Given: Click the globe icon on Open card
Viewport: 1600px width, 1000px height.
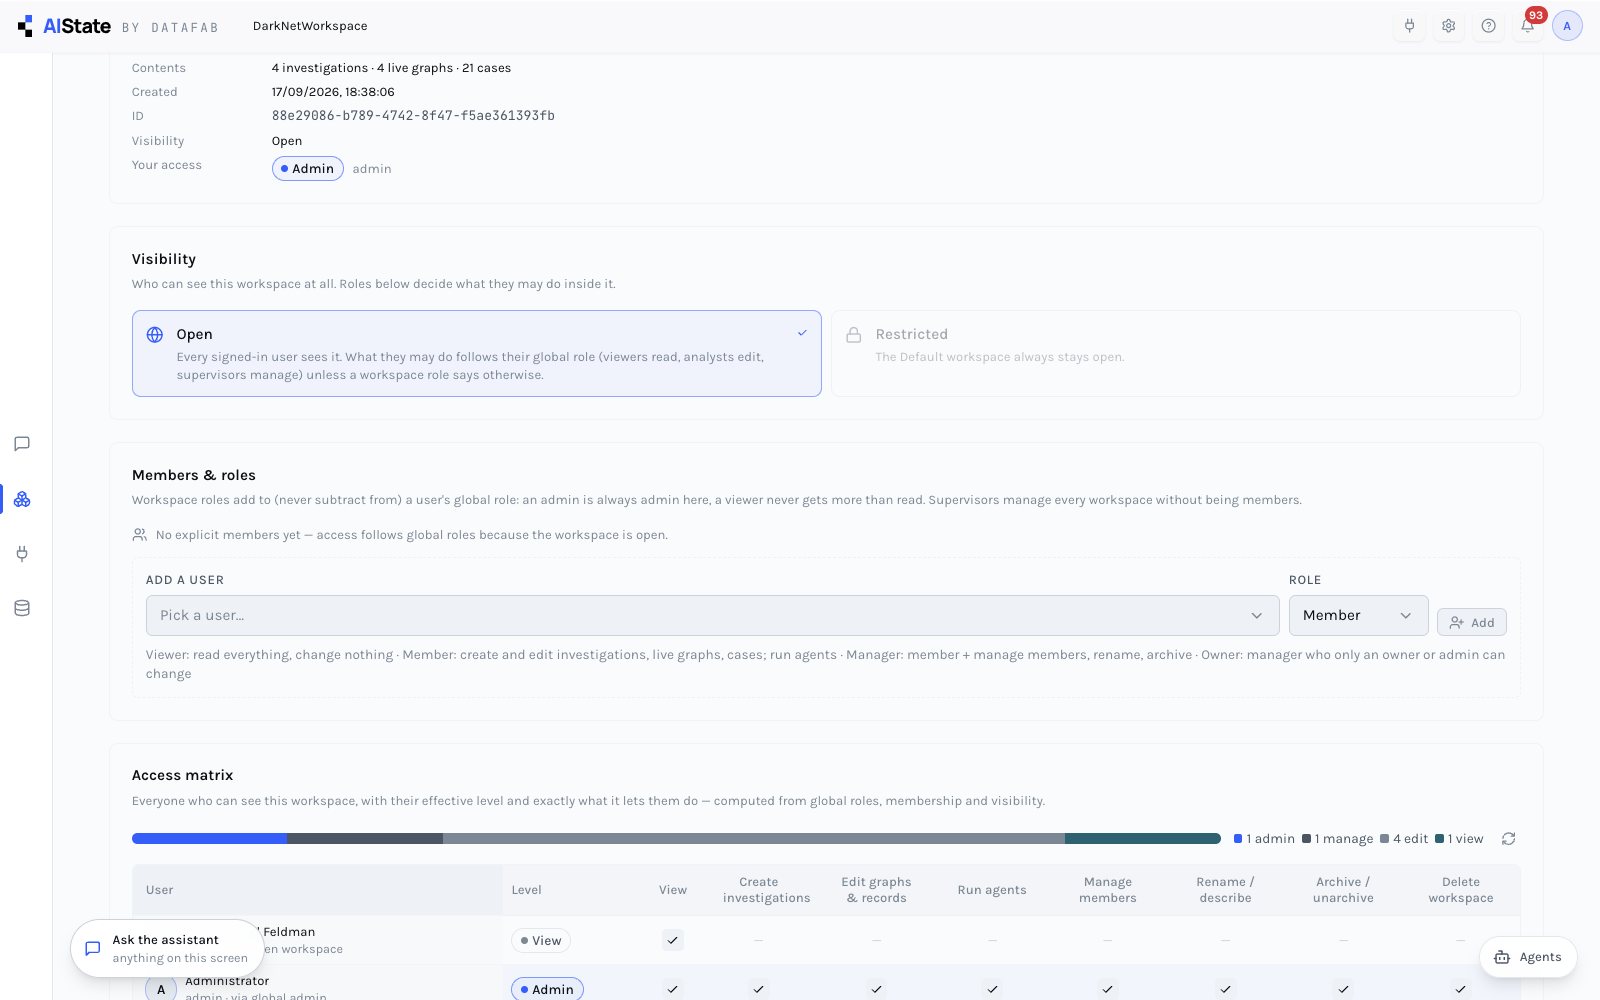Looking at the screenshot, I should click(155, 335).
